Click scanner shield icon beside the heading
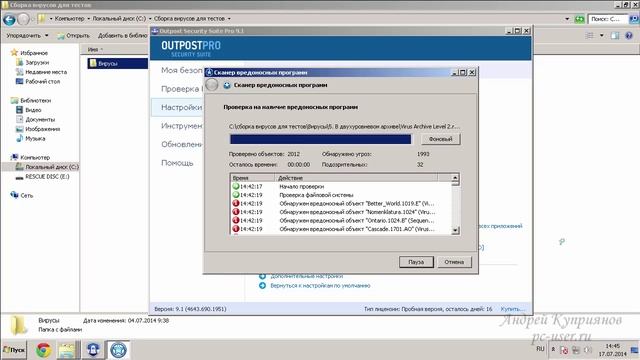Image resolution: width=640 pixels, height=360 pixels. pyautogui.click(x=227, y=85)
